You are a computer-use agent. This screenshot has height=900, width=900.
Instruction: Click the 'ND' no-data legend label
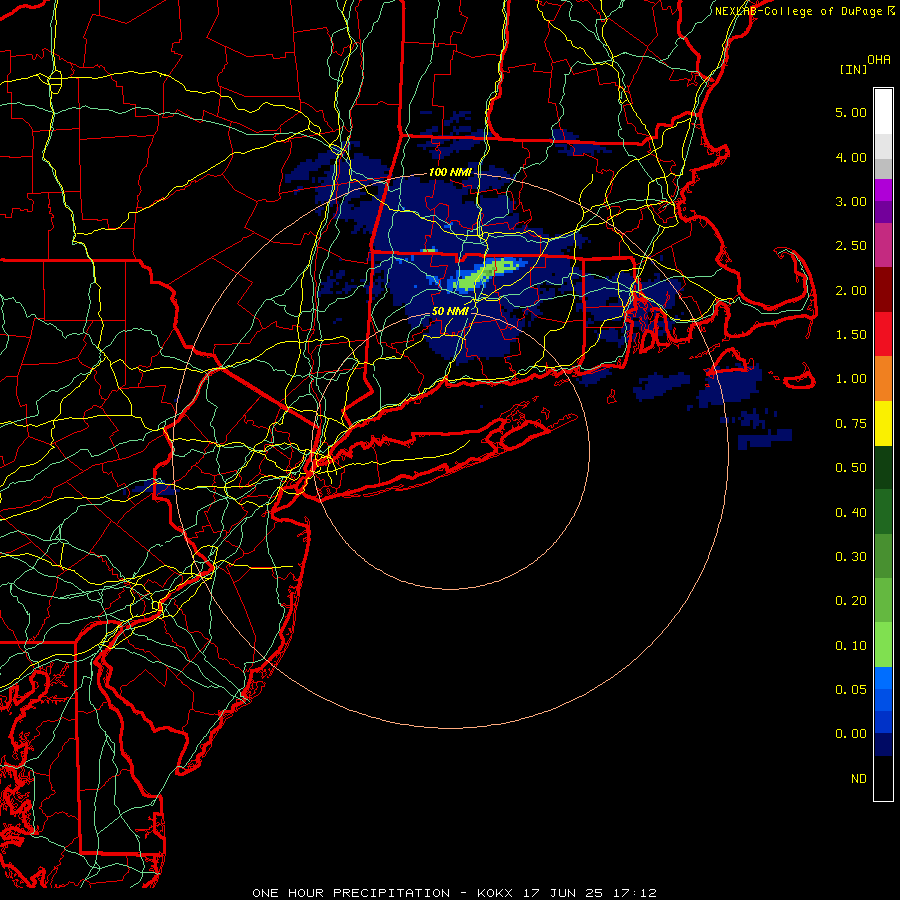(859, 779)
